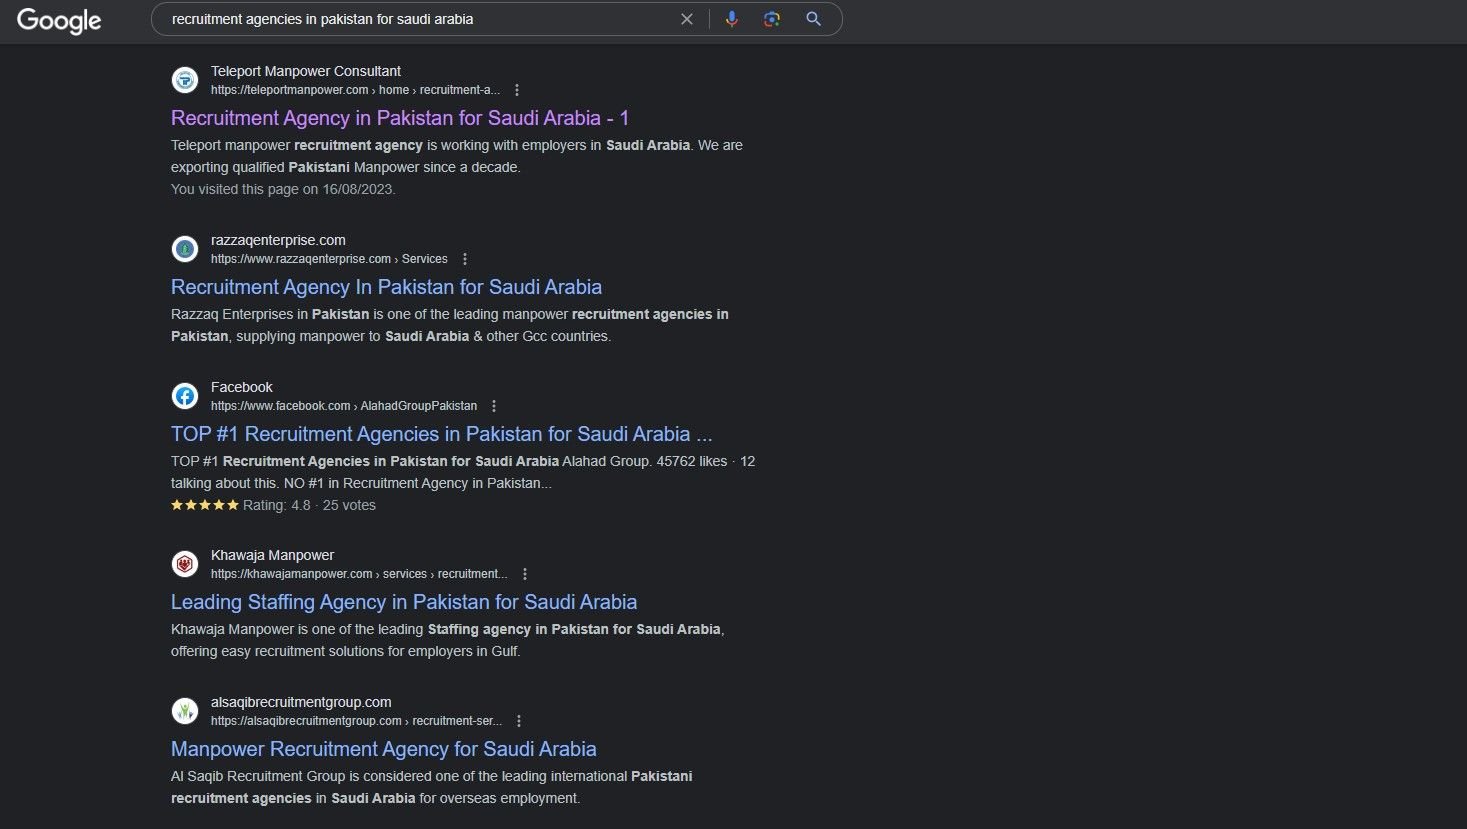Click the Teleport Manpower Consultant favicon
This screenshot has width=1467, height=829.
click(x=185, y=80)
